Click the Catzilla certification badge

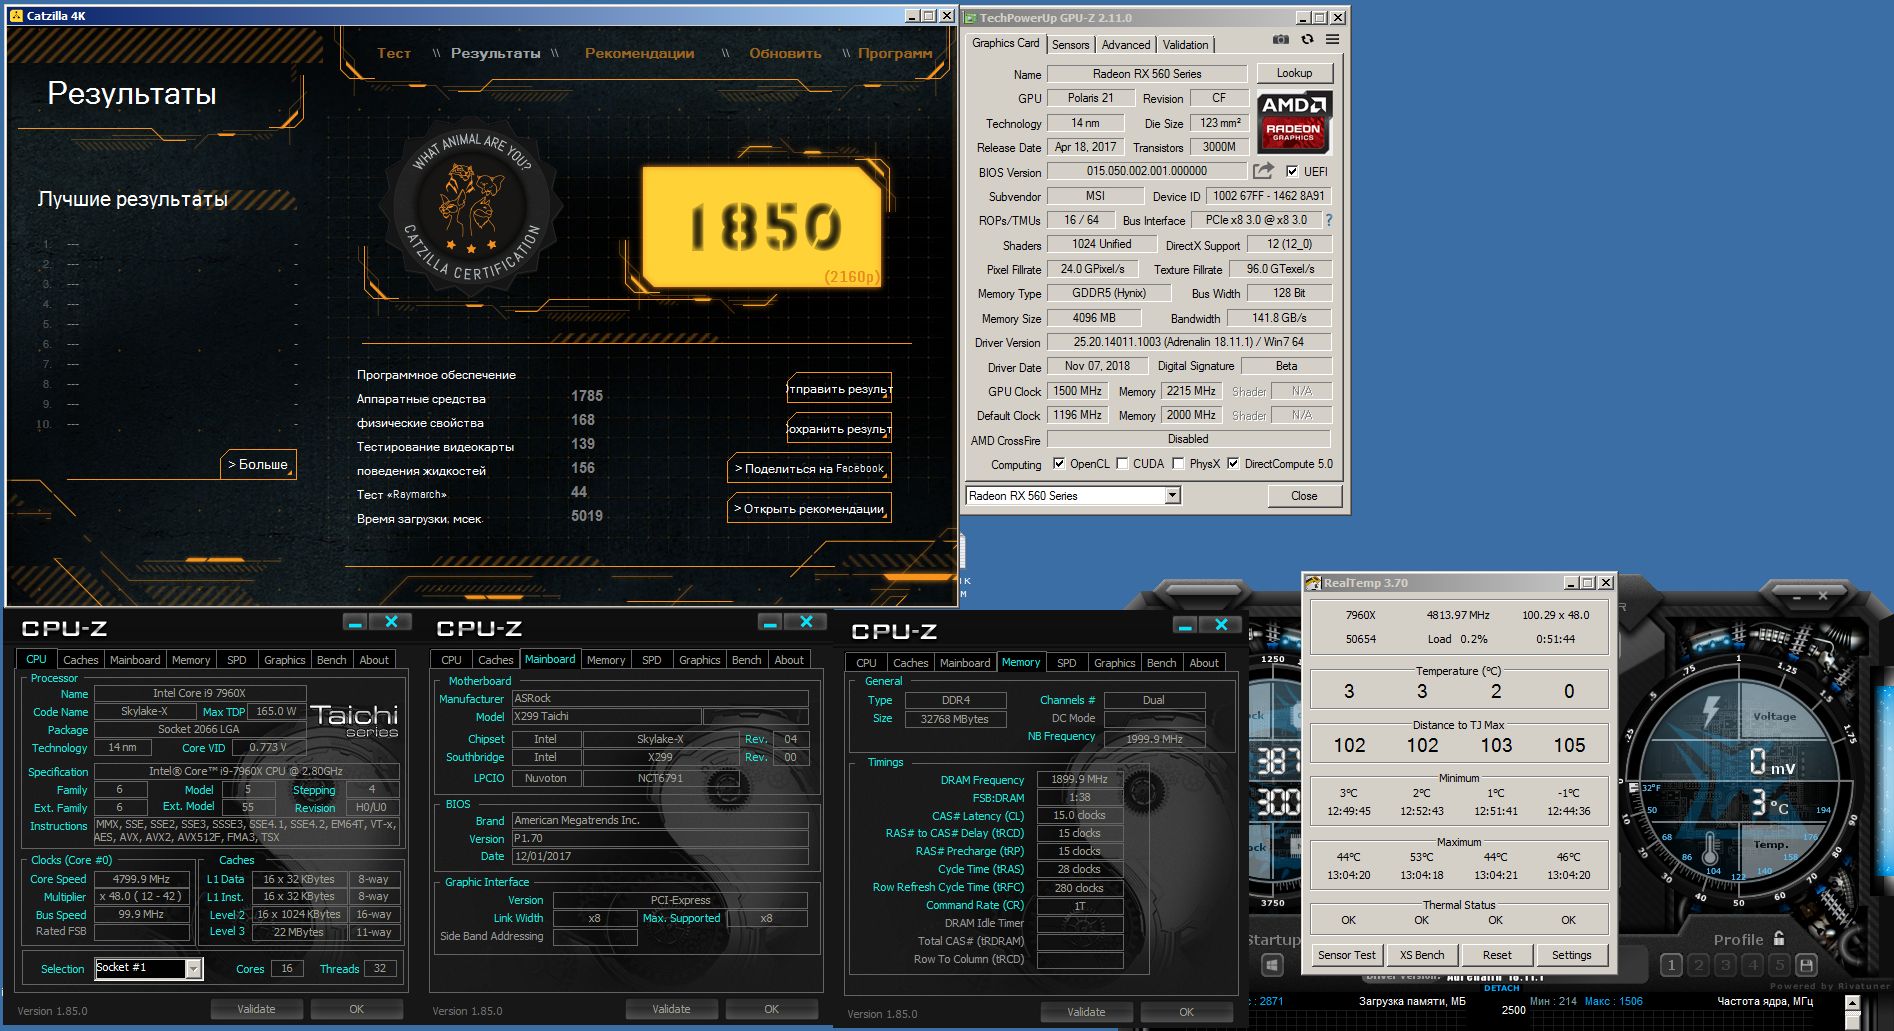pos(471,207)
